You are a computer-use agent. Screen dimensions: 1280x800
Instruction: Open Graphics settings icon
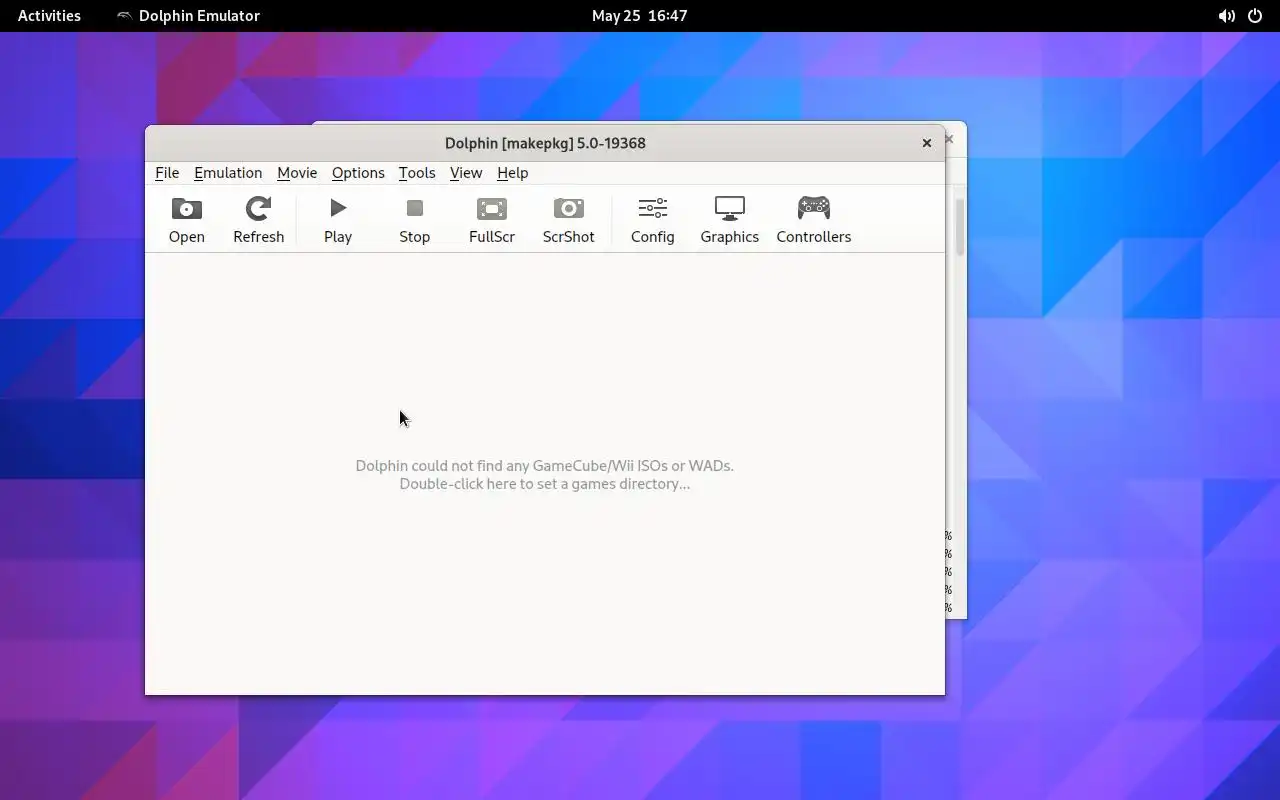(x=730, y=208)
